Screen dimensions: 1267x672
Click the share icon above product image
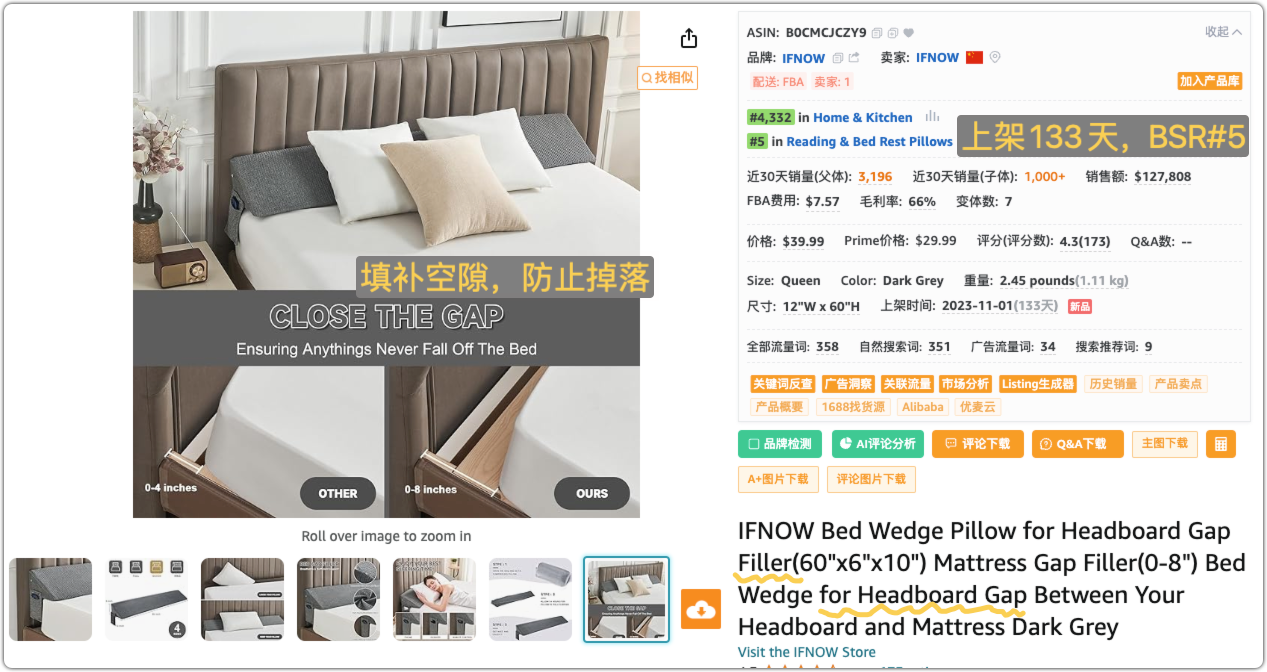coord(688,38)
